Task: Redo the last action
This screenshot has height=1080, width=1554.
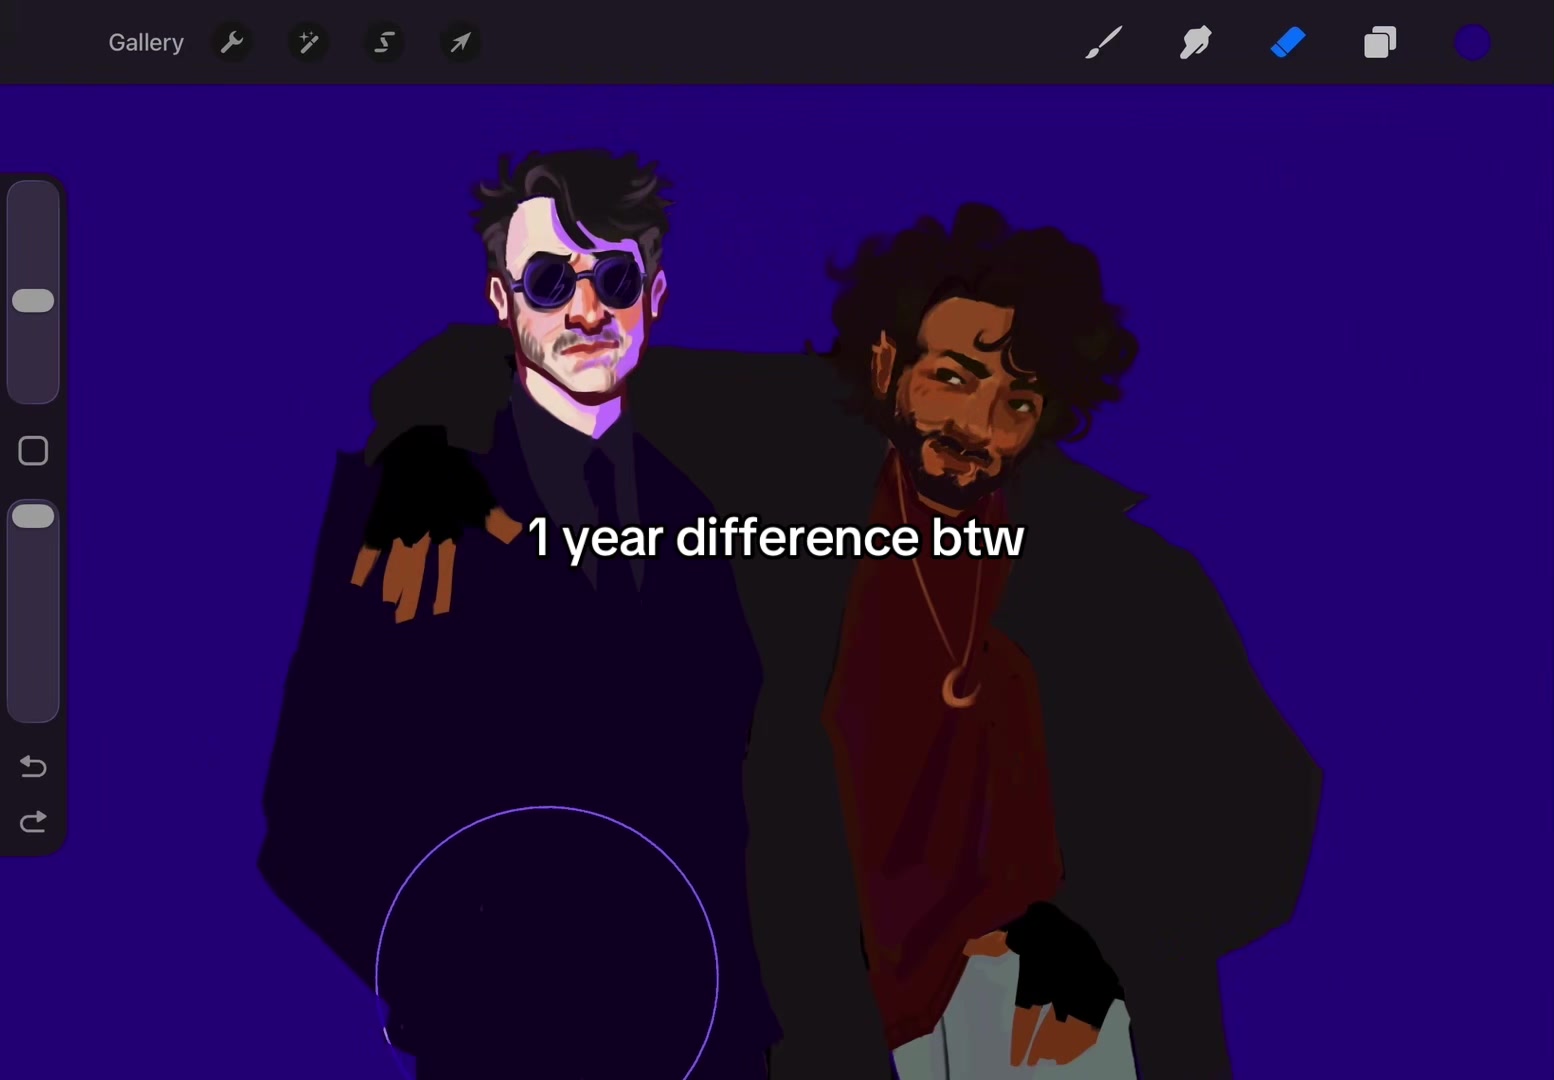Action: coord(33,822)
